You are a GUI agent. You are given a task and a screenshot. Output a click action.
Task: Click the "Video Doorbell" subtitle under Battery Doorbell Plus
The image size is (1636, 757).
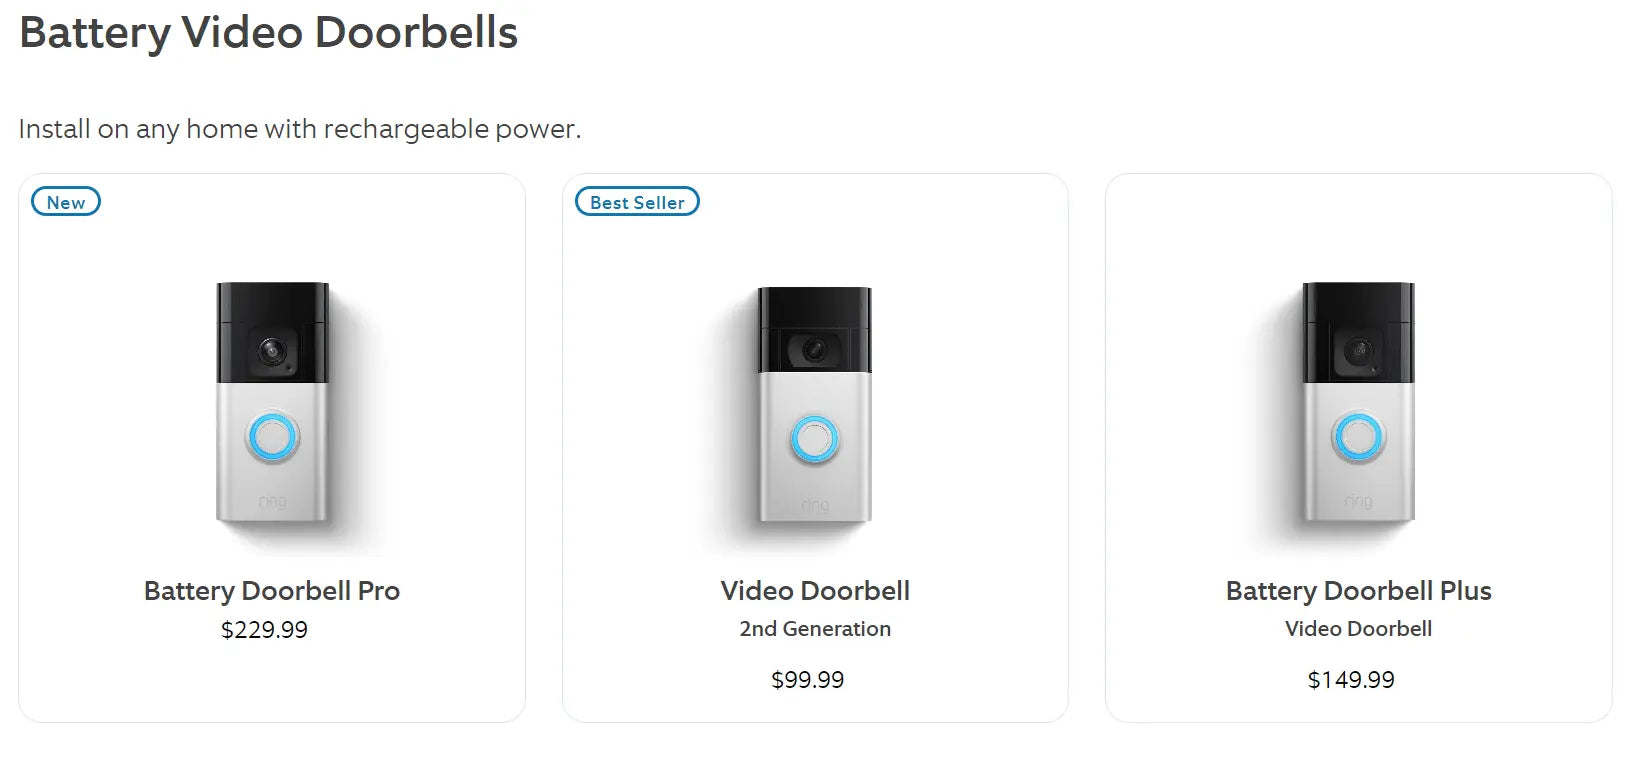[x=1357, y=628]
